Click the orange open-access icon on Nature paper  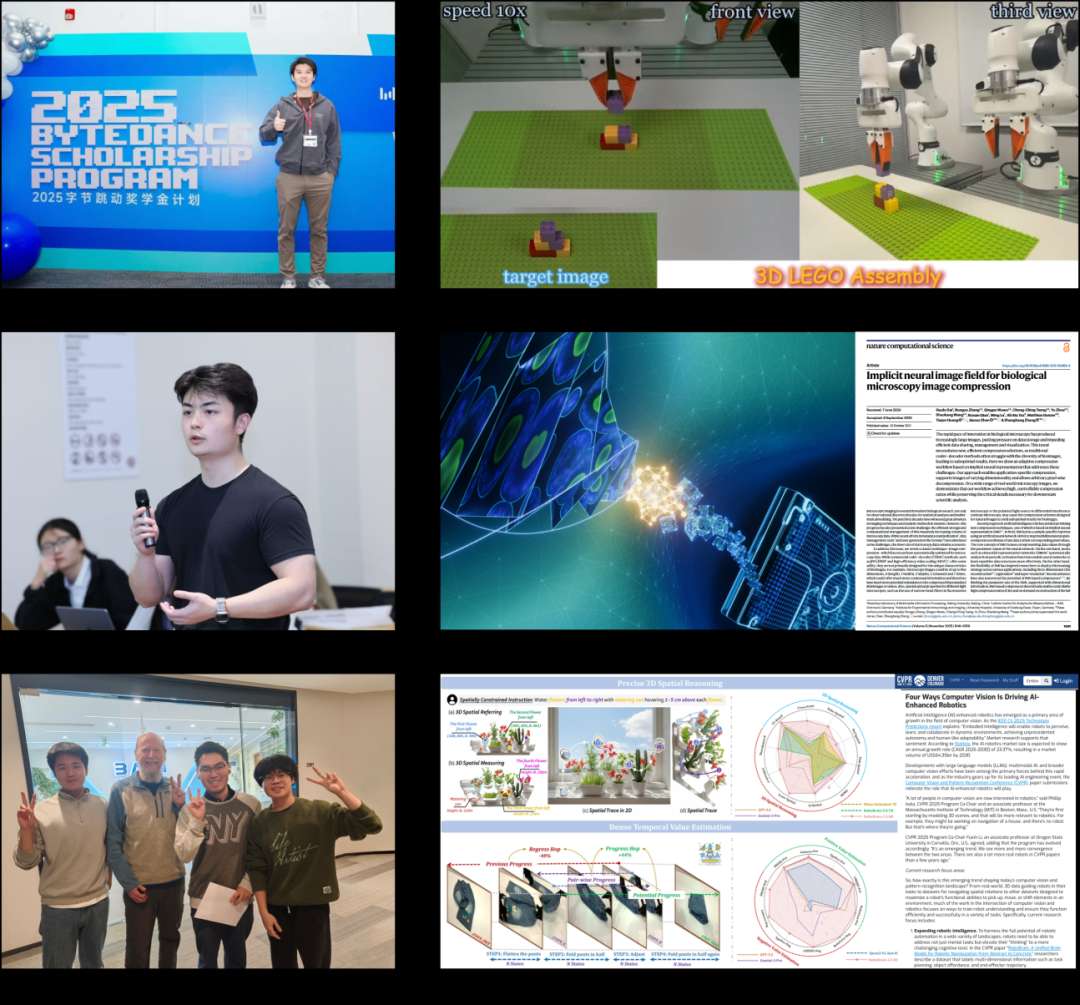(x=1067, y=346)
